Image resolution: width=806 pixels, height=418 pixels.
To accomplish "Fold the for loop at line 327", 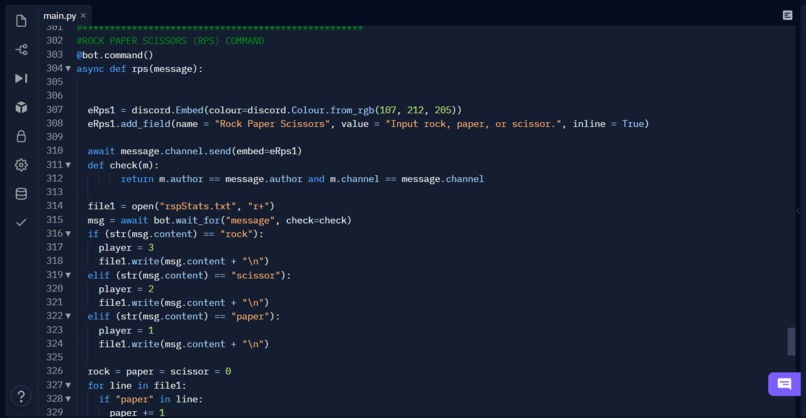I will [x=68, y=385].
